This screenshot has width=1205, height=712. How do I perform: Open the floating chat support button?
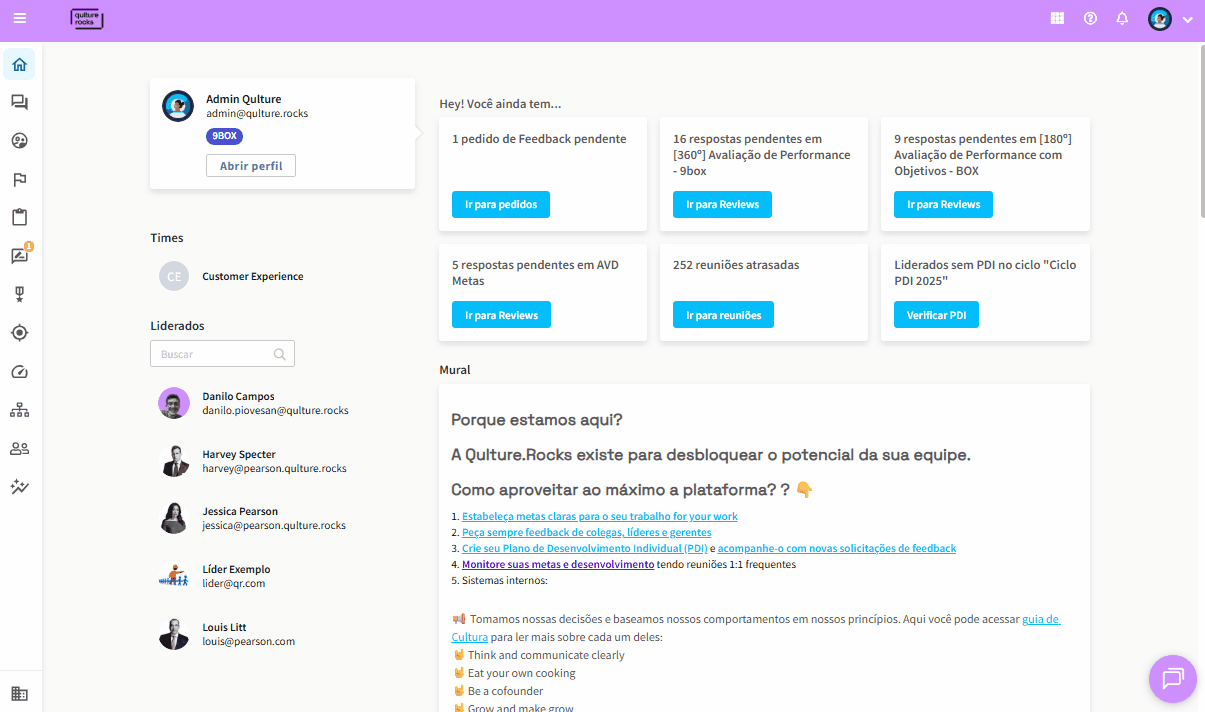tap(1173, 679)
